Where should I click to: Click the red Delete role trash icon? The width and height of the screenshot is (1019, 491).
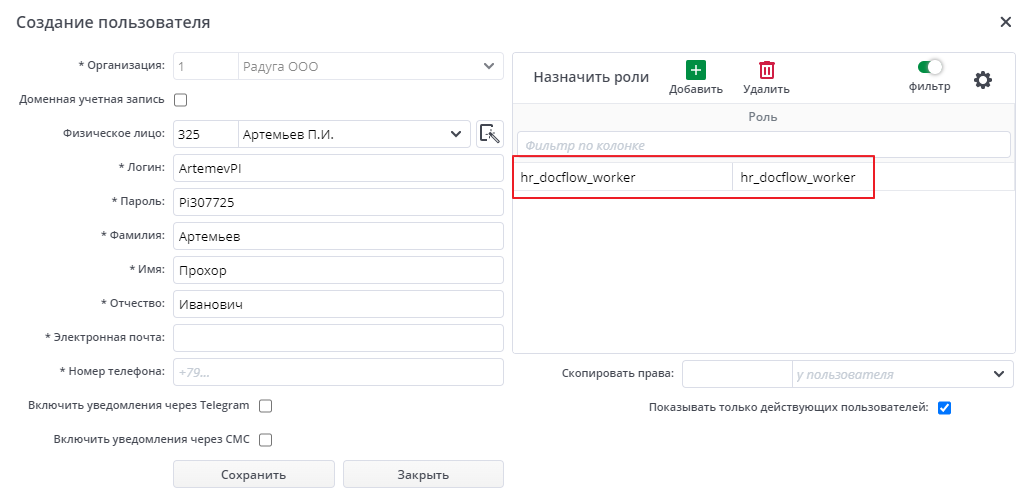pyautogui.click(x=767, y=70)
